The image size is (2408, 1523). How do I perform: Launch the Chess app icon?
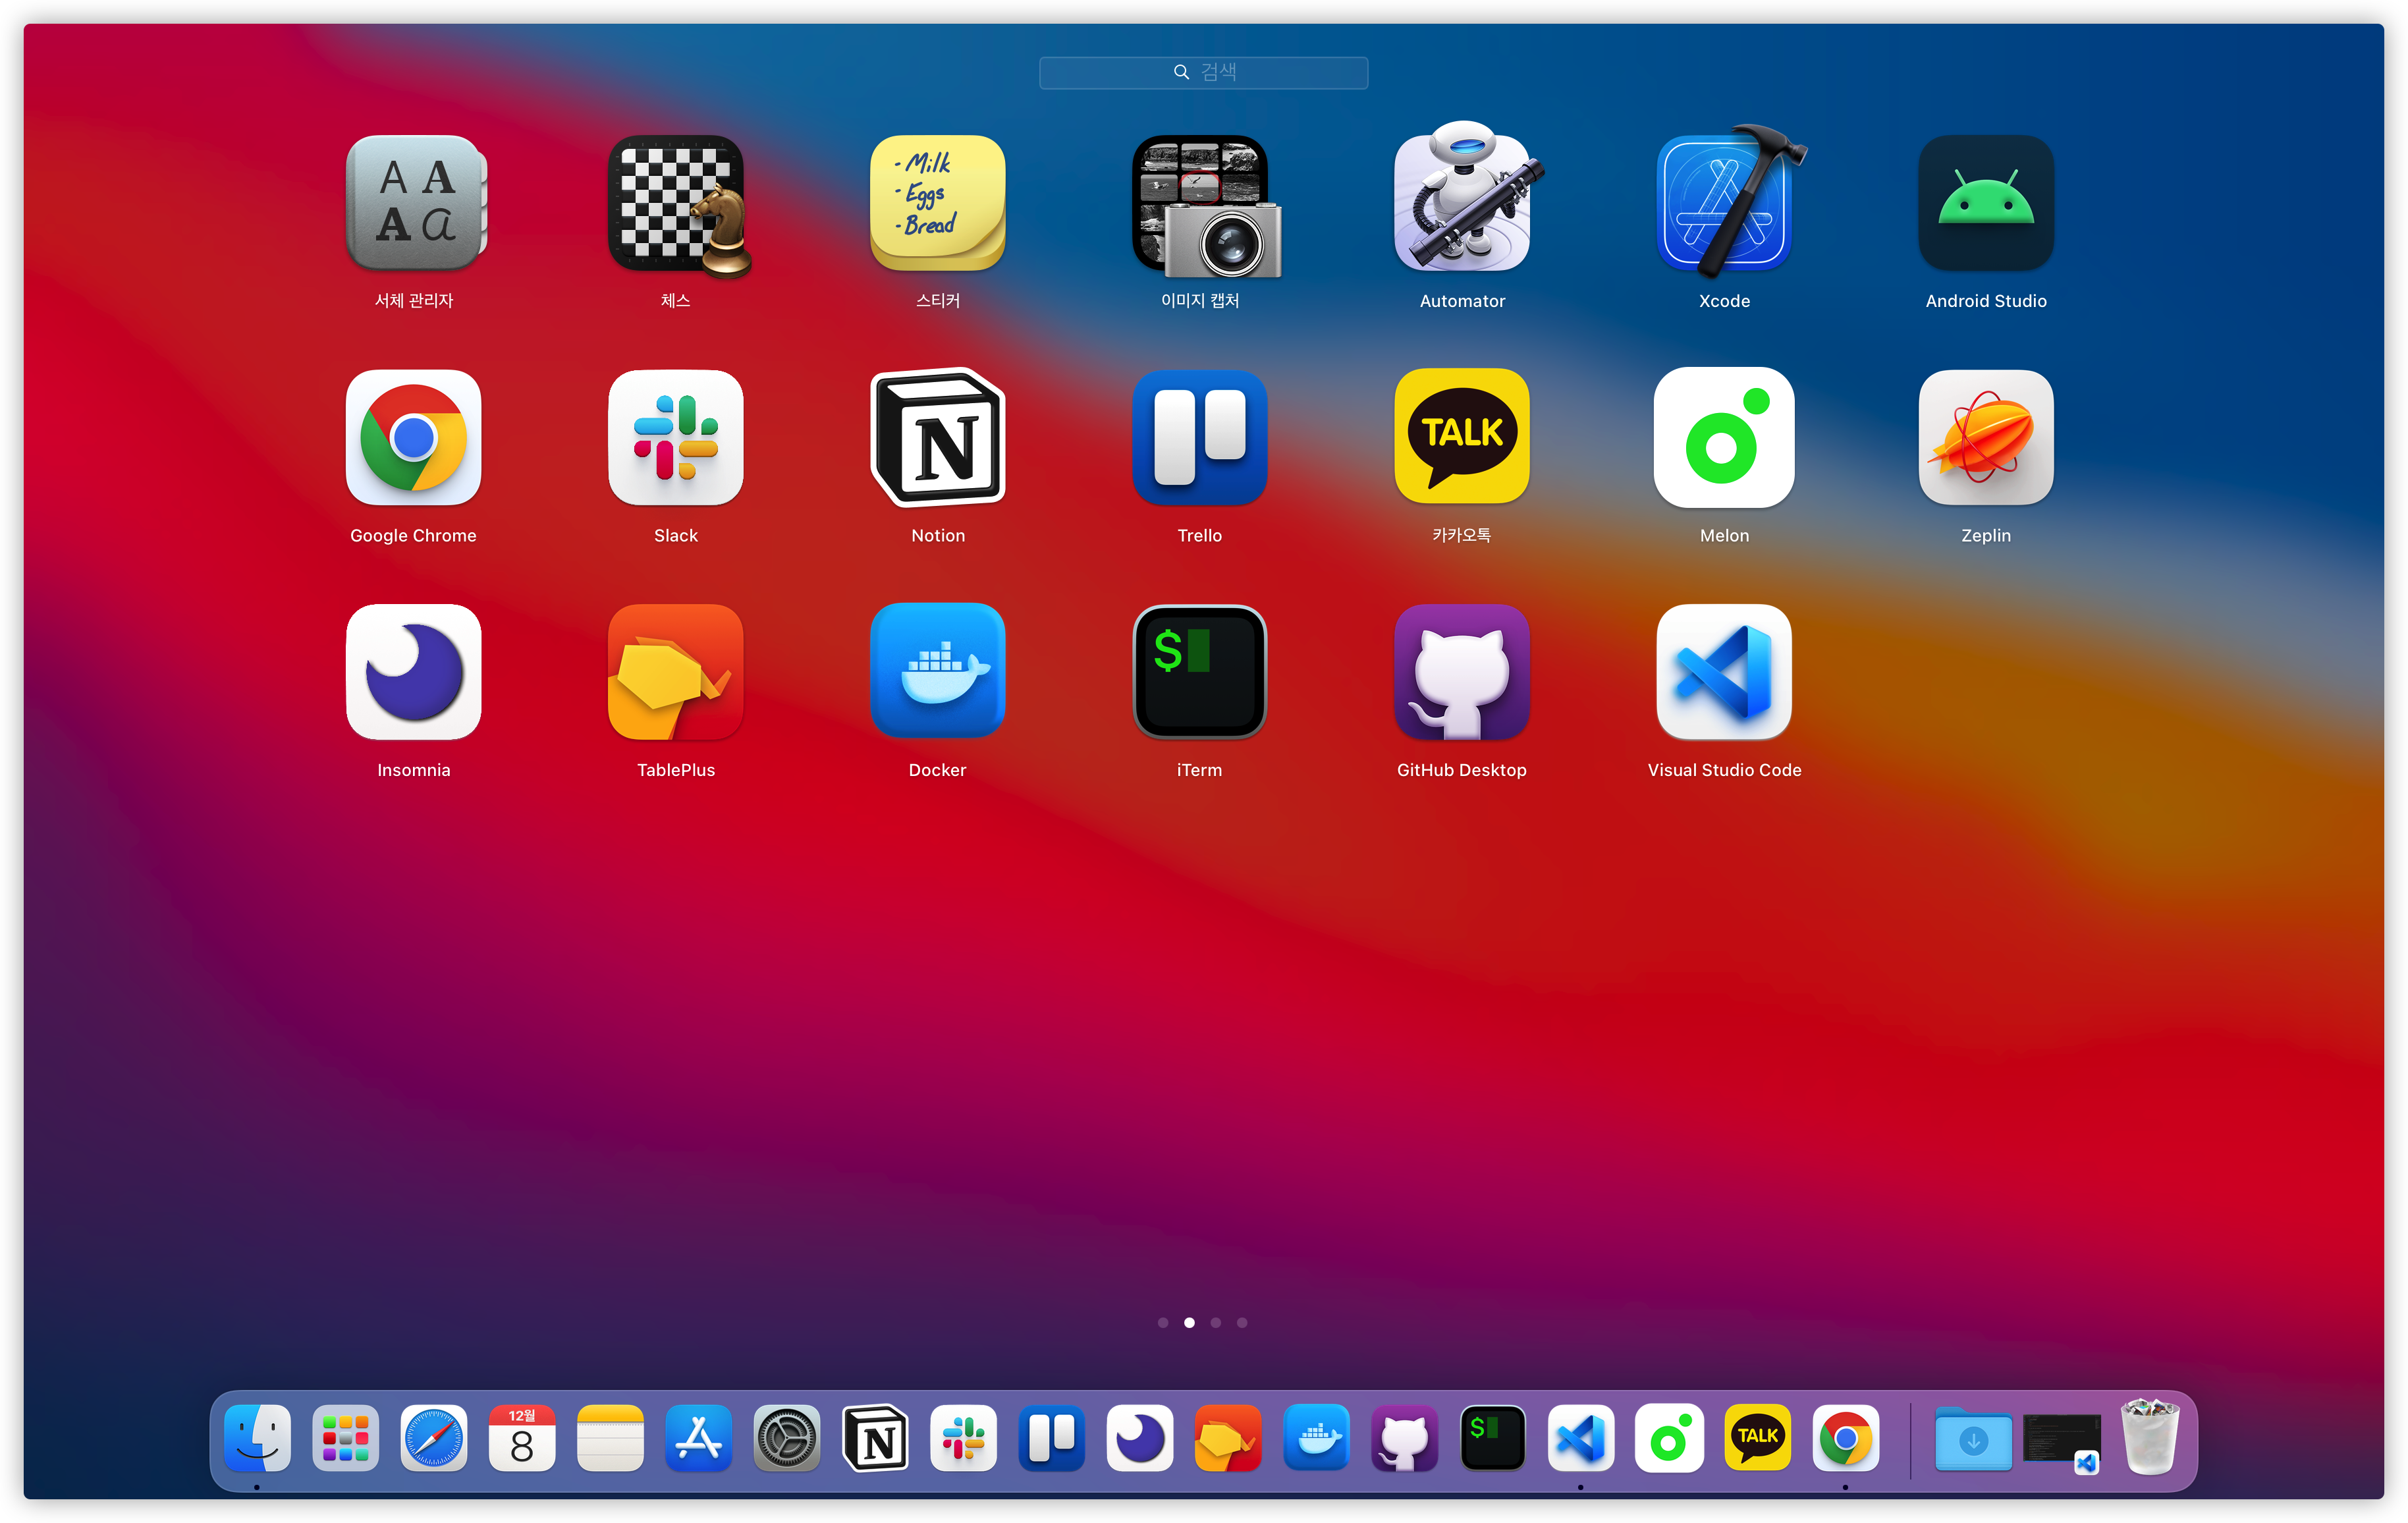pos(676,204)
